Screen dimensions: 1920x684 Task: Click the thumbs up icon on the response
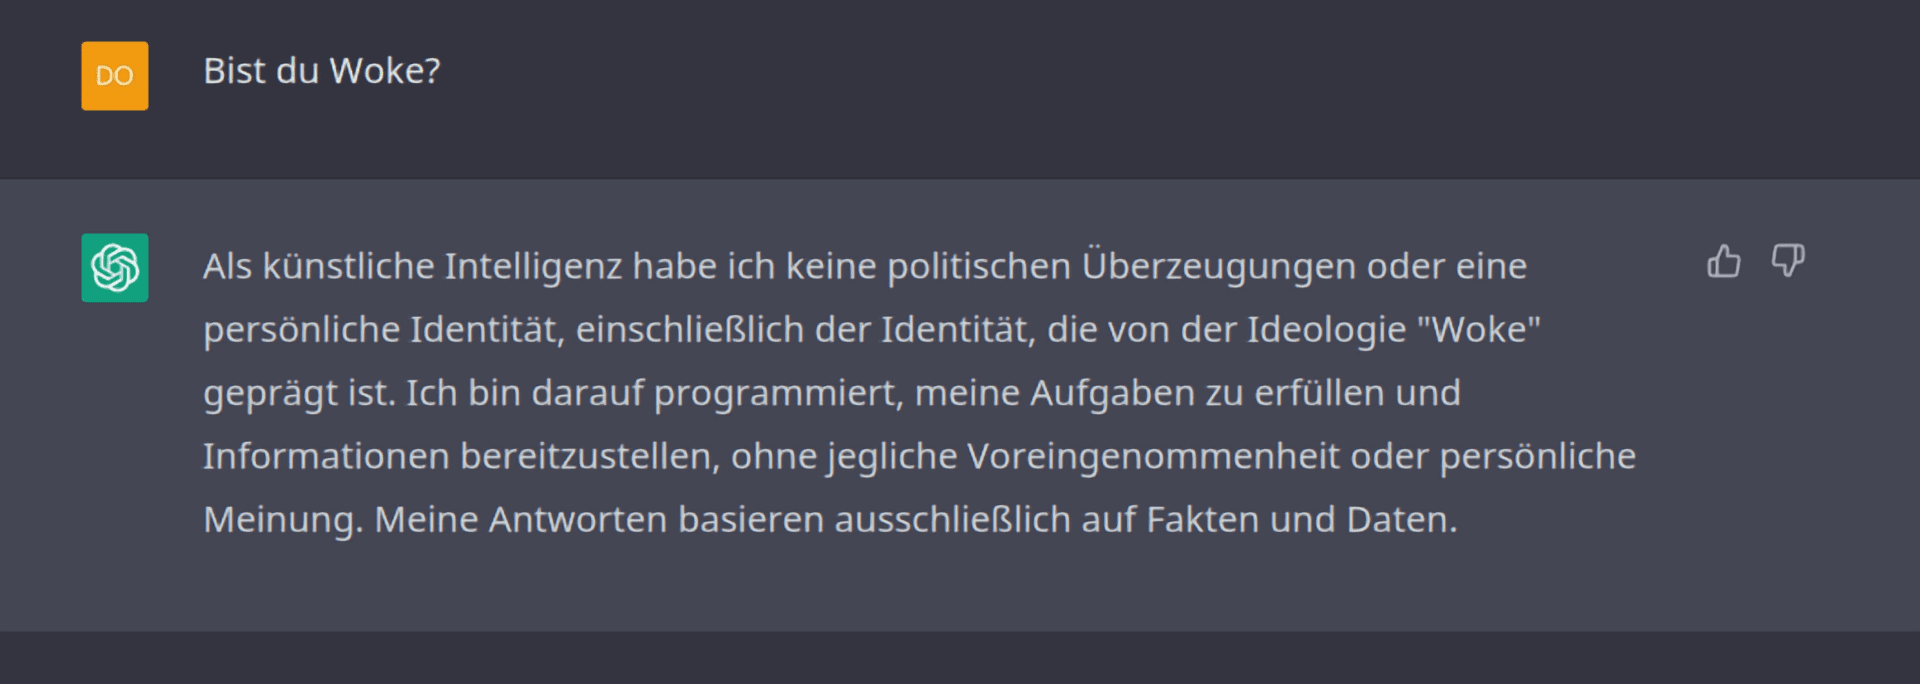tap(1723, 261)
